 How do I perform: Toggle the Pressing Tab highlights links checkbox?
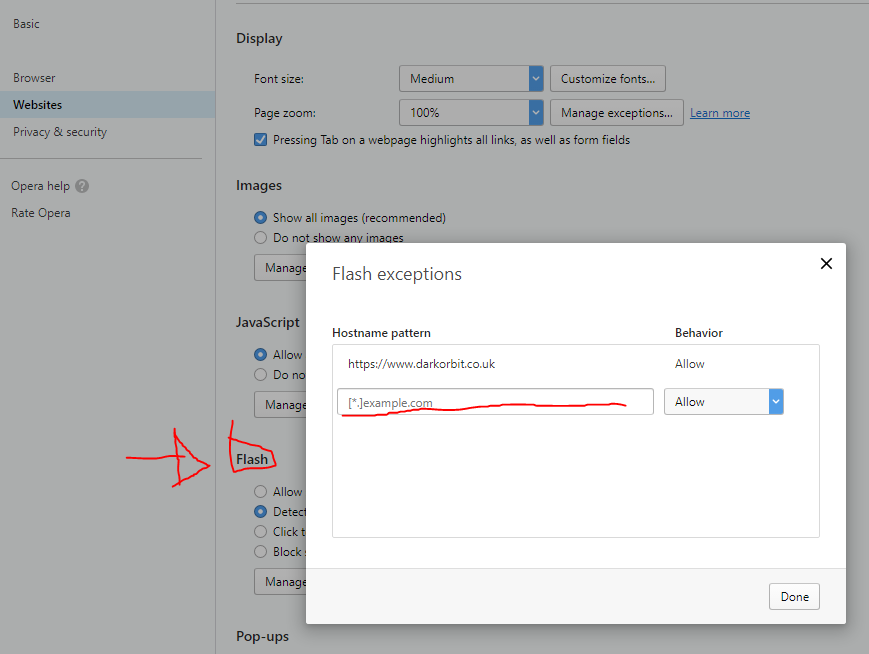[261, 140]
